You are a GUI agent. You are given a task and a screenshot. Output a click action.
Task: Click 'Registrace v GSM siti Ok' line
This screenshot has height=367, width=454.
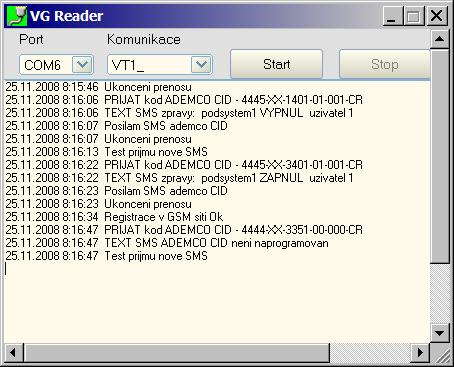pos(114,217)
